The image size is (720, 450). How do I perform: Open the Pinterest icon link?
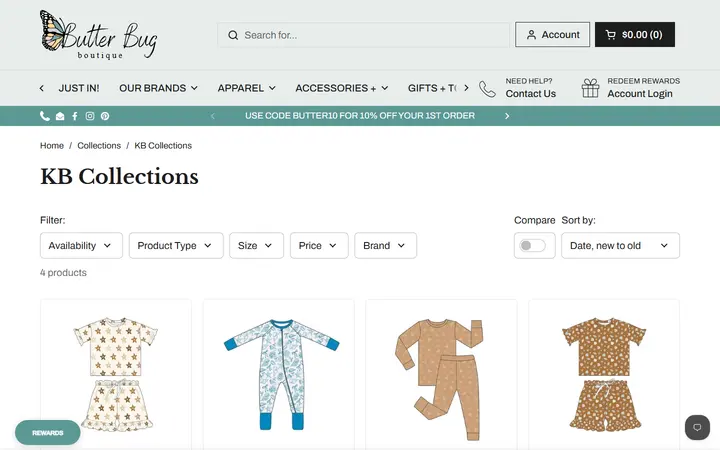[105, 116]
